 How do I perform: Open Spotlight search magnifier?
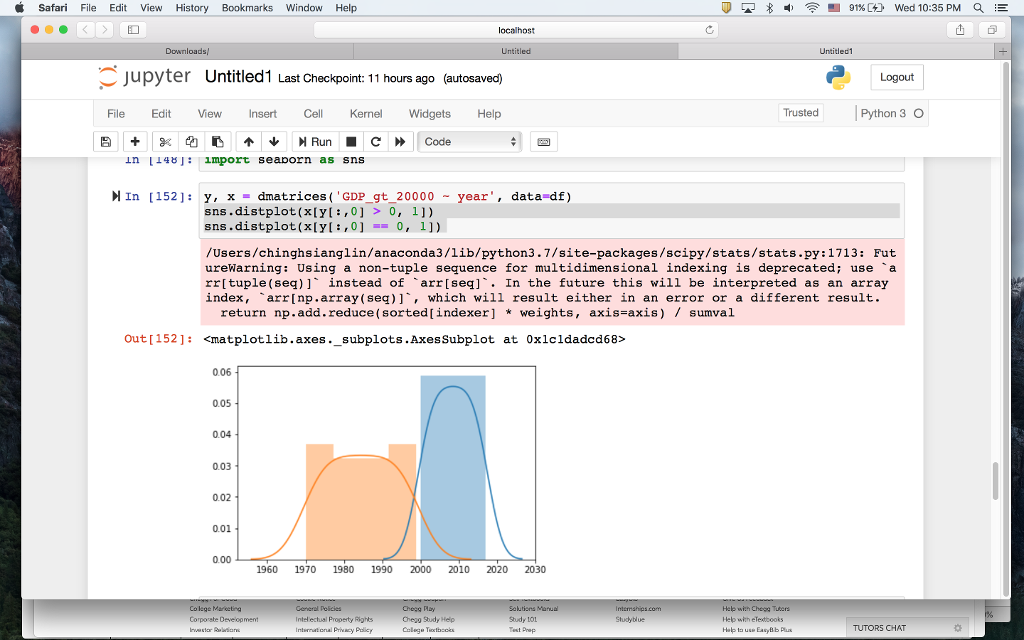(978, 8)
